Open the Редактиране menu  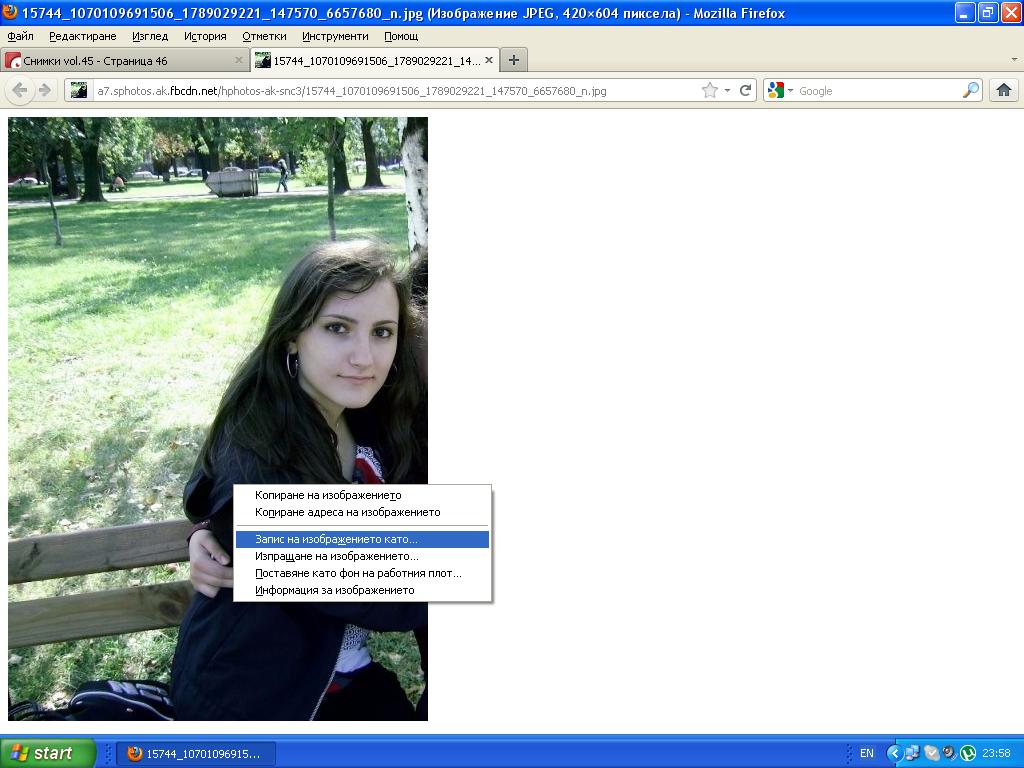(x=83, y=36)
